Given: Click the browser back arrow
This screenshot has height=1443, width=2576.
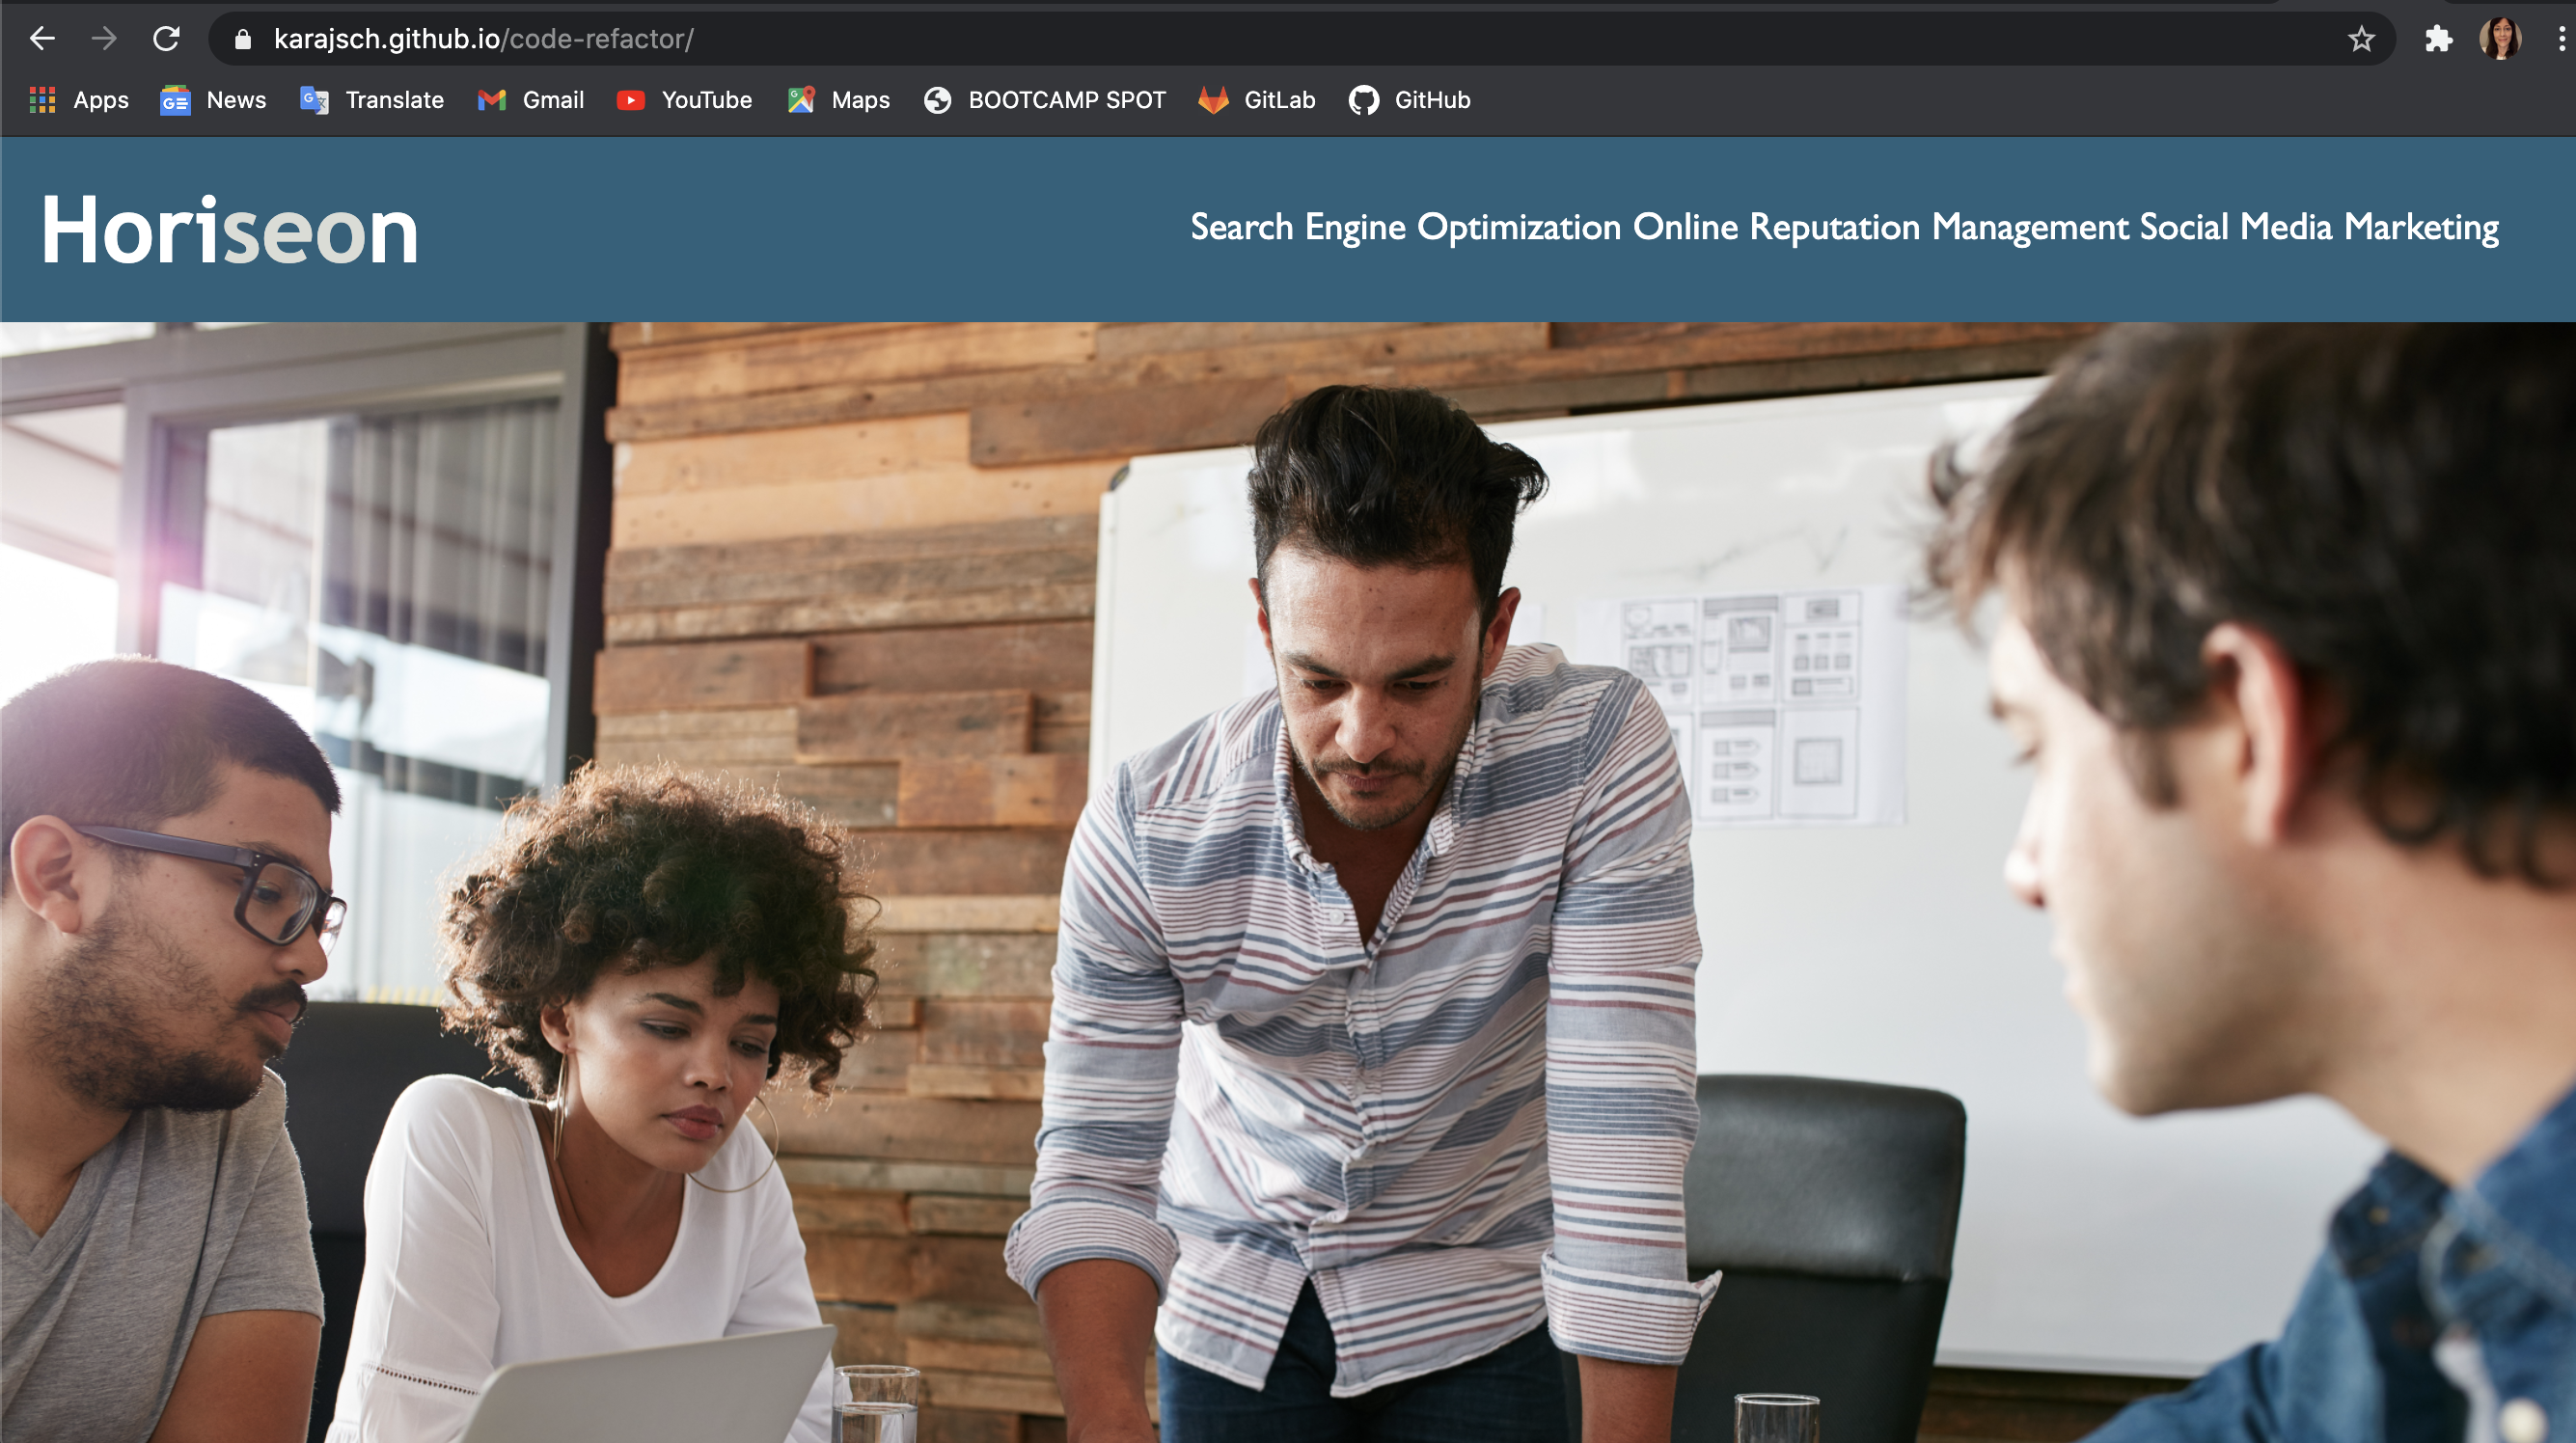Looking at the screenshot, I should pyautogui.click(x=42, y=39).
